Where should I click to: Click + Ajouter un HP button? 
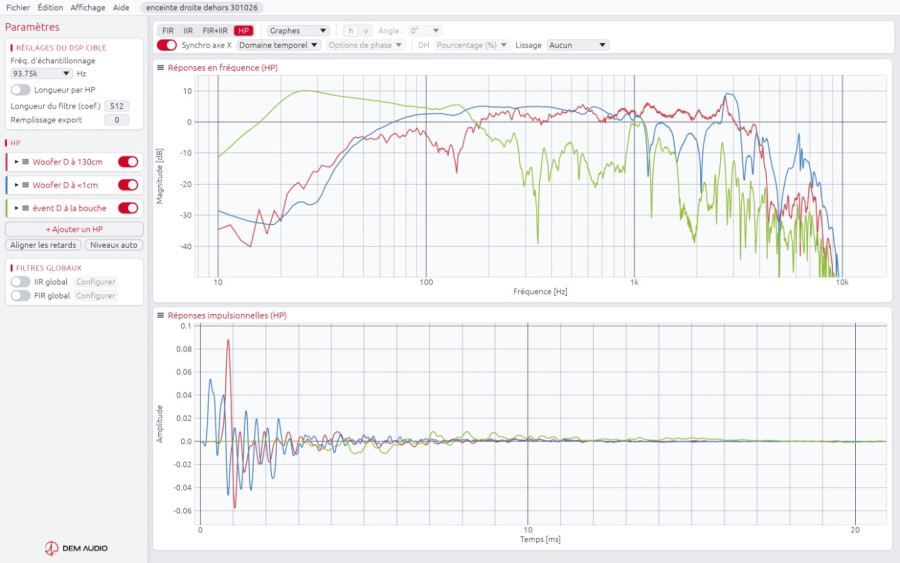[74, 229]
